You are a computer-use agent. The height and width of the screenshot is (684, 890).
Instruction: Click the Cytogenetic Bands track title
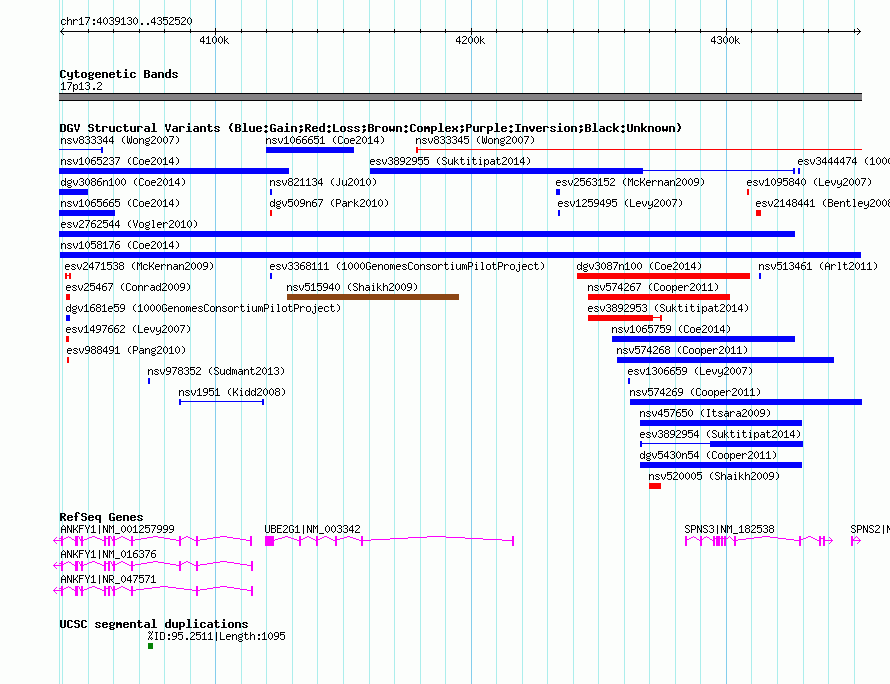click(x=119, y=74)
